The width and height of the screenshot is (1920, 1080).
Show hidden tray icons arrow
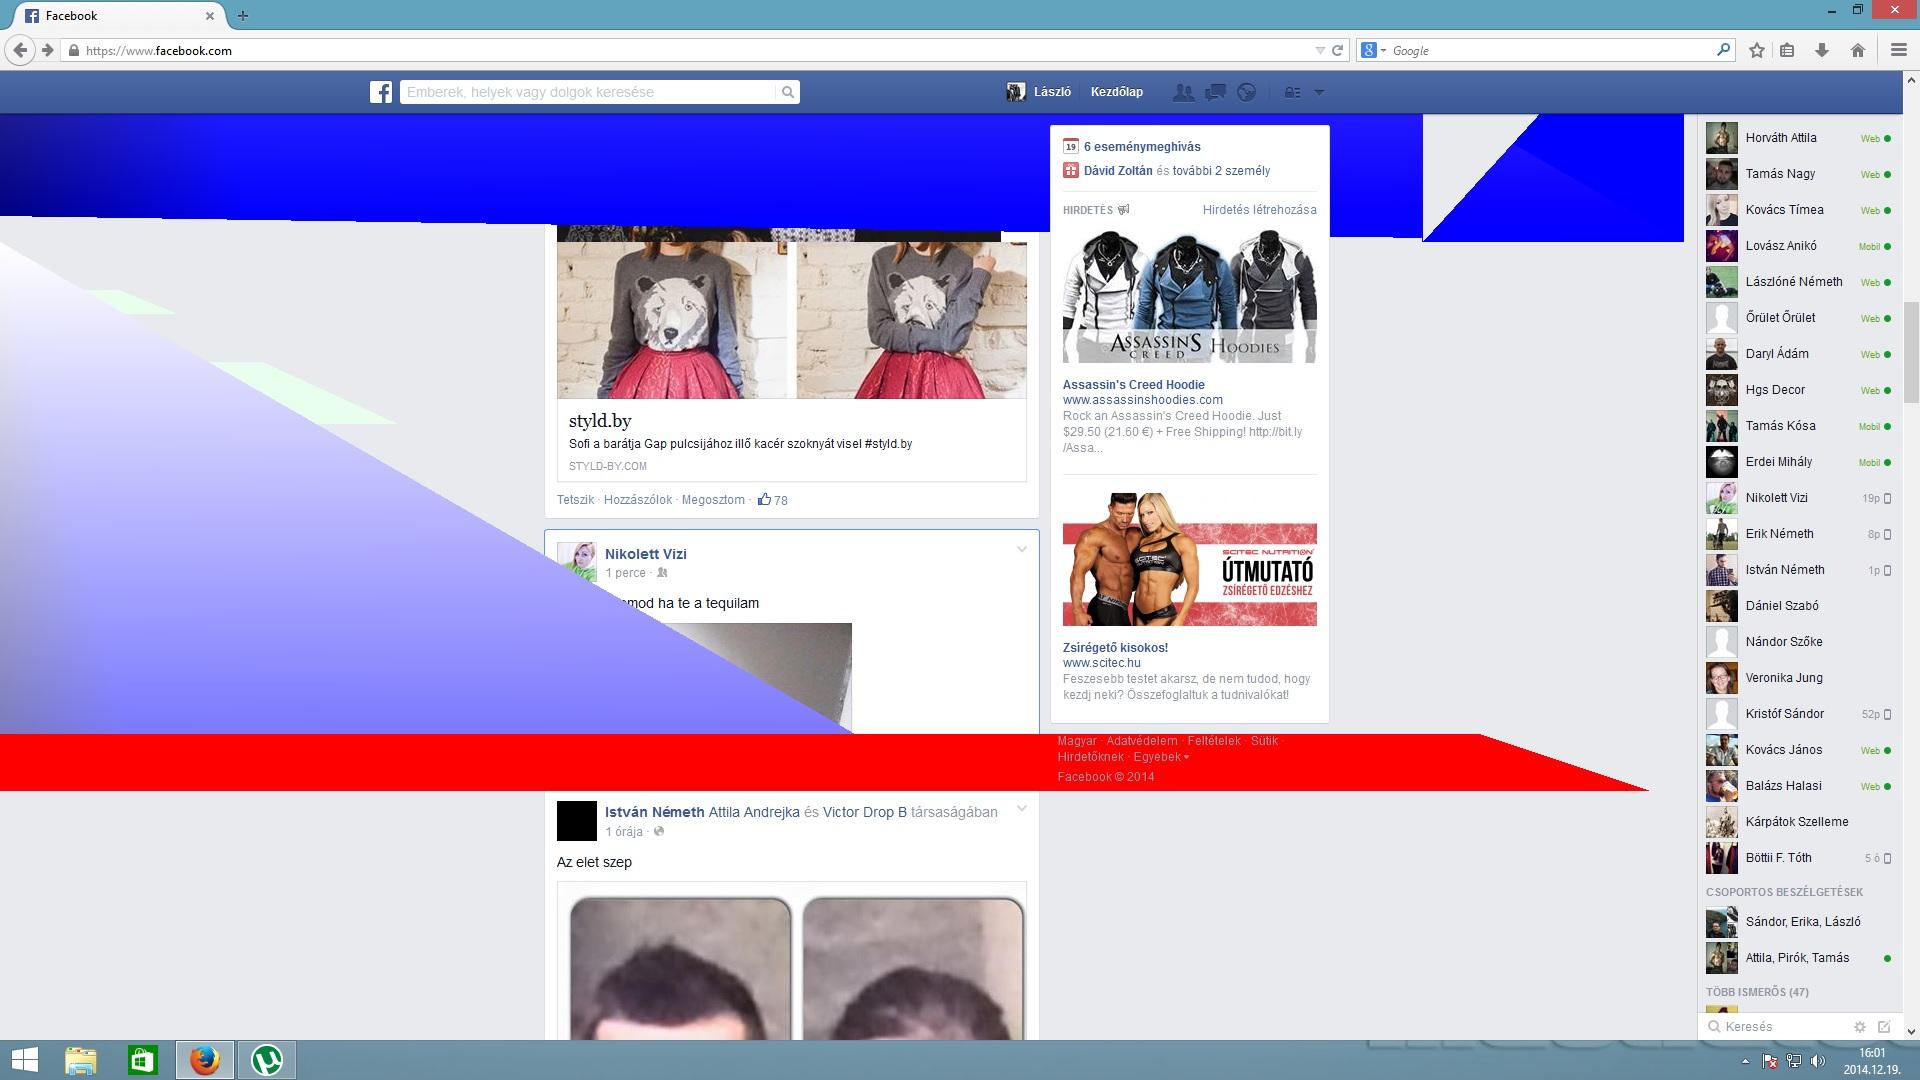1746,1061
